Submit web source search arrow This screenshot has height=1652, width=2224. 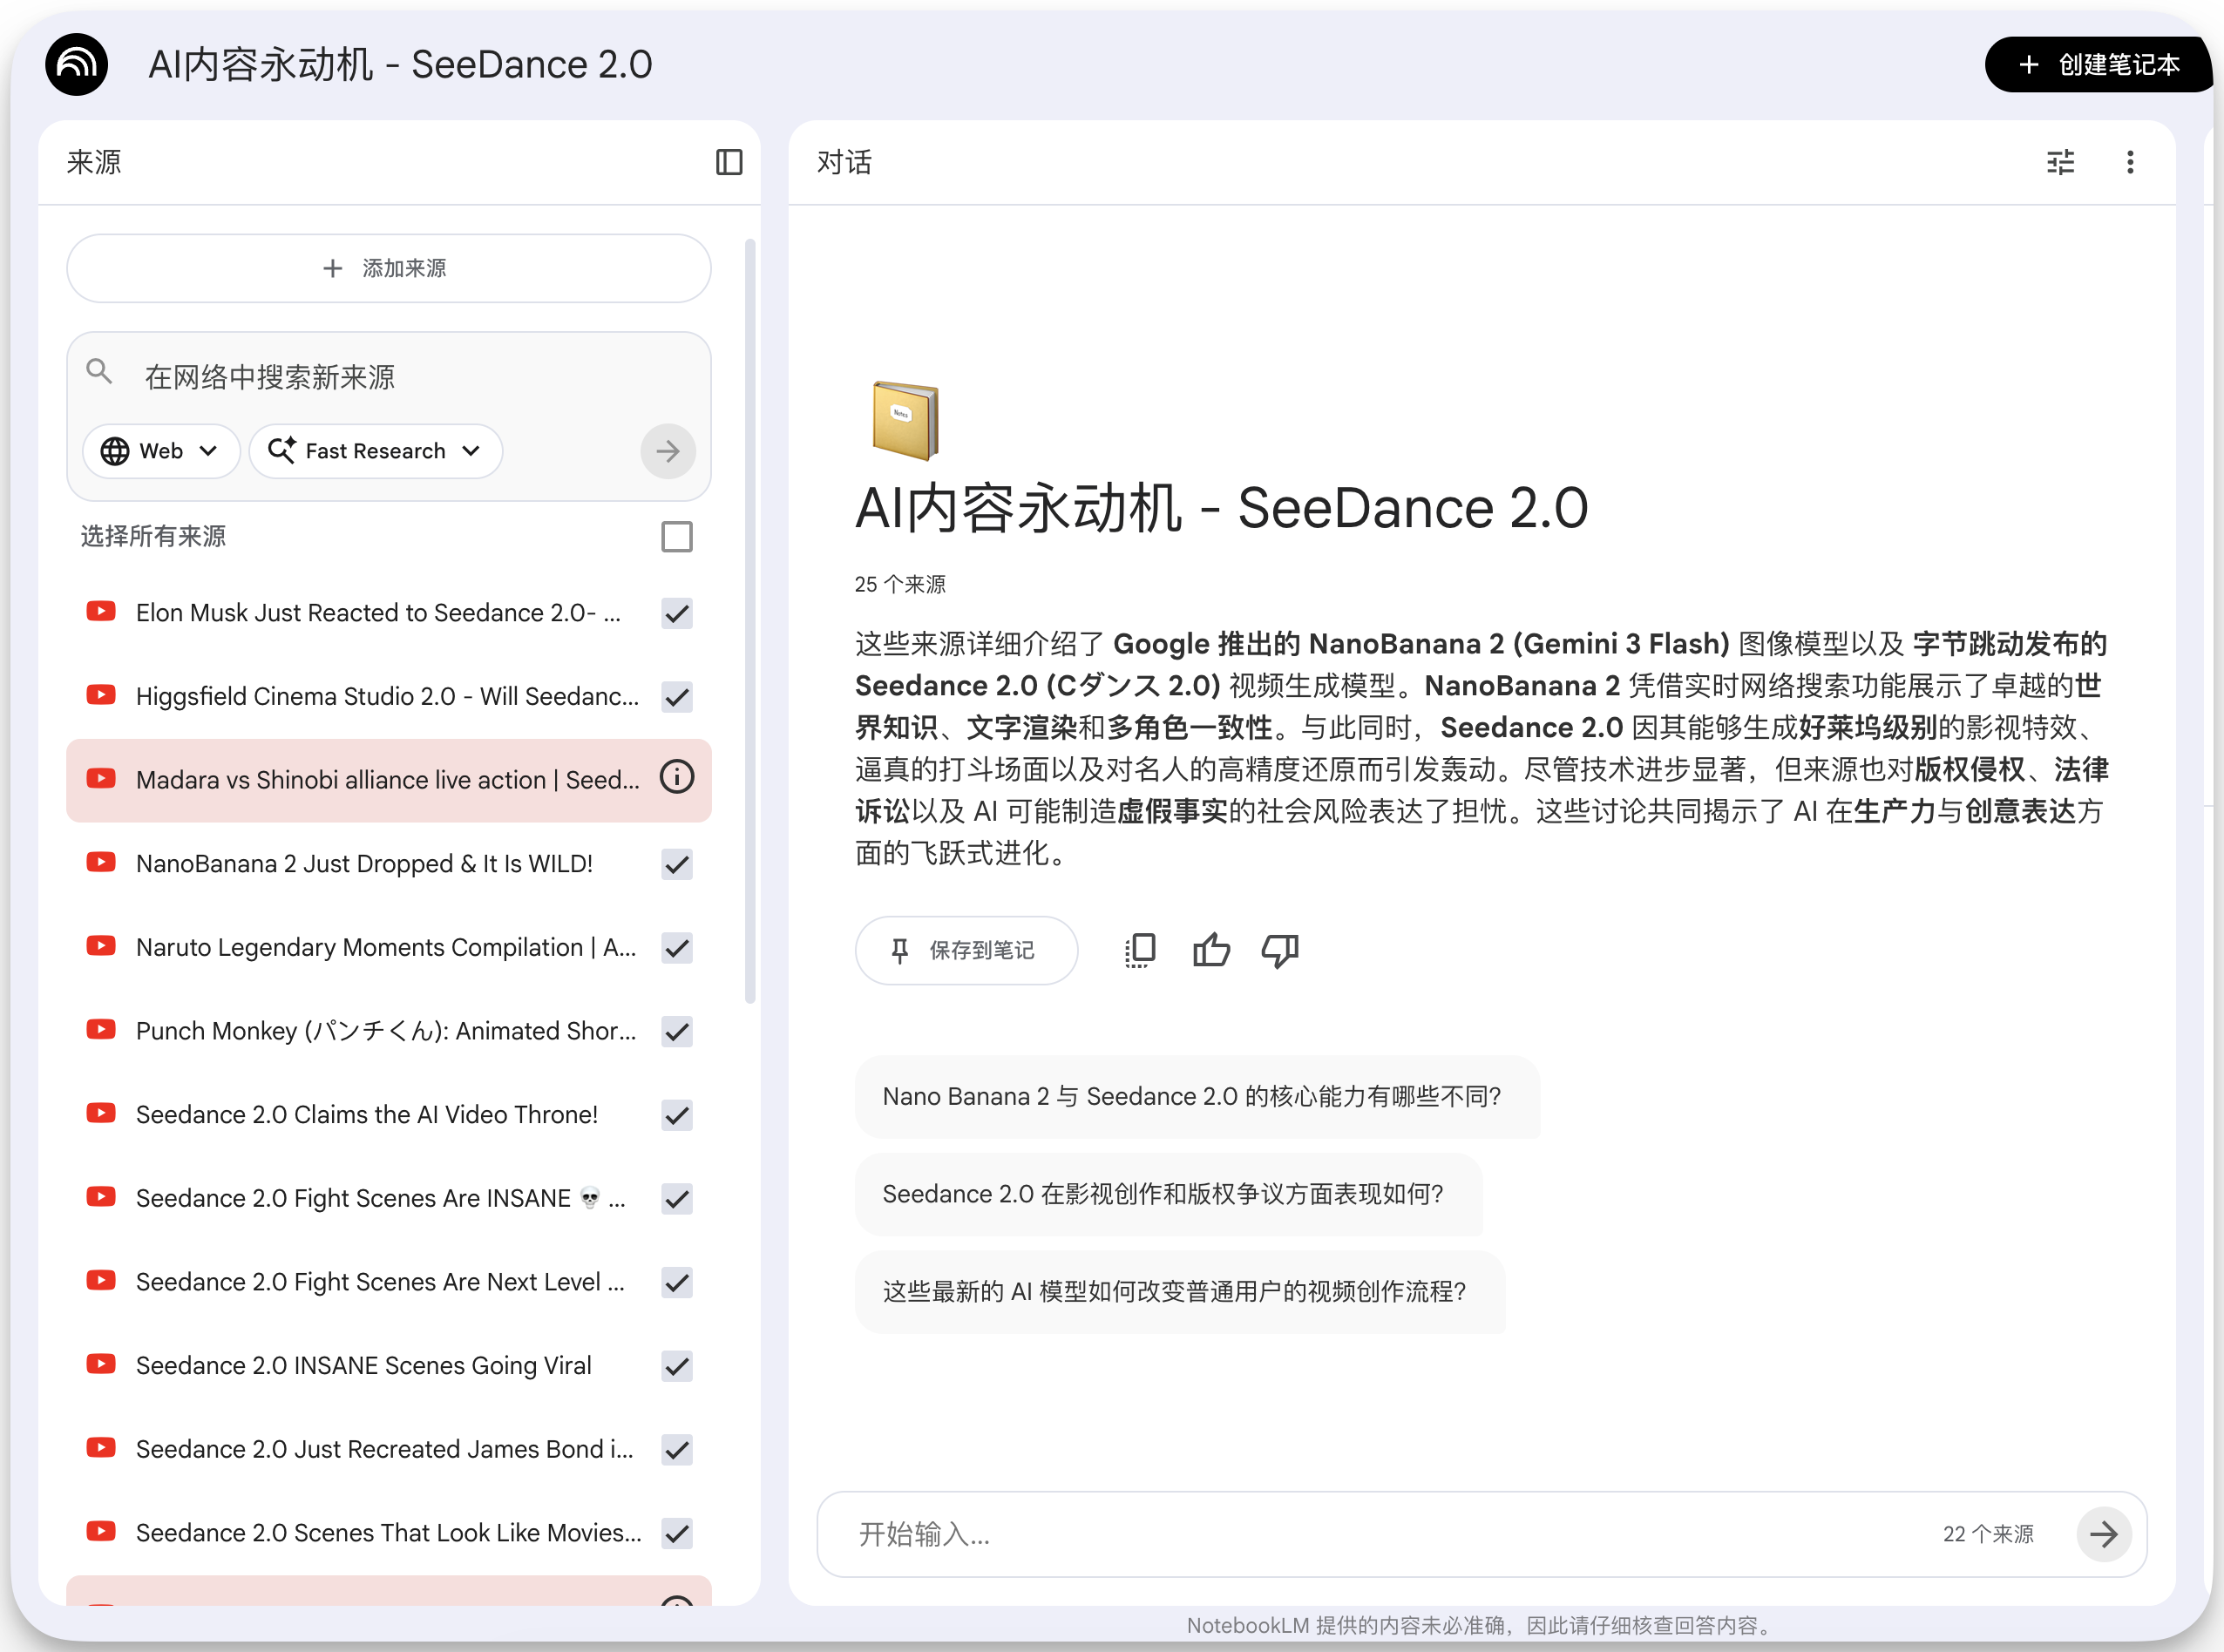[668, 451]
